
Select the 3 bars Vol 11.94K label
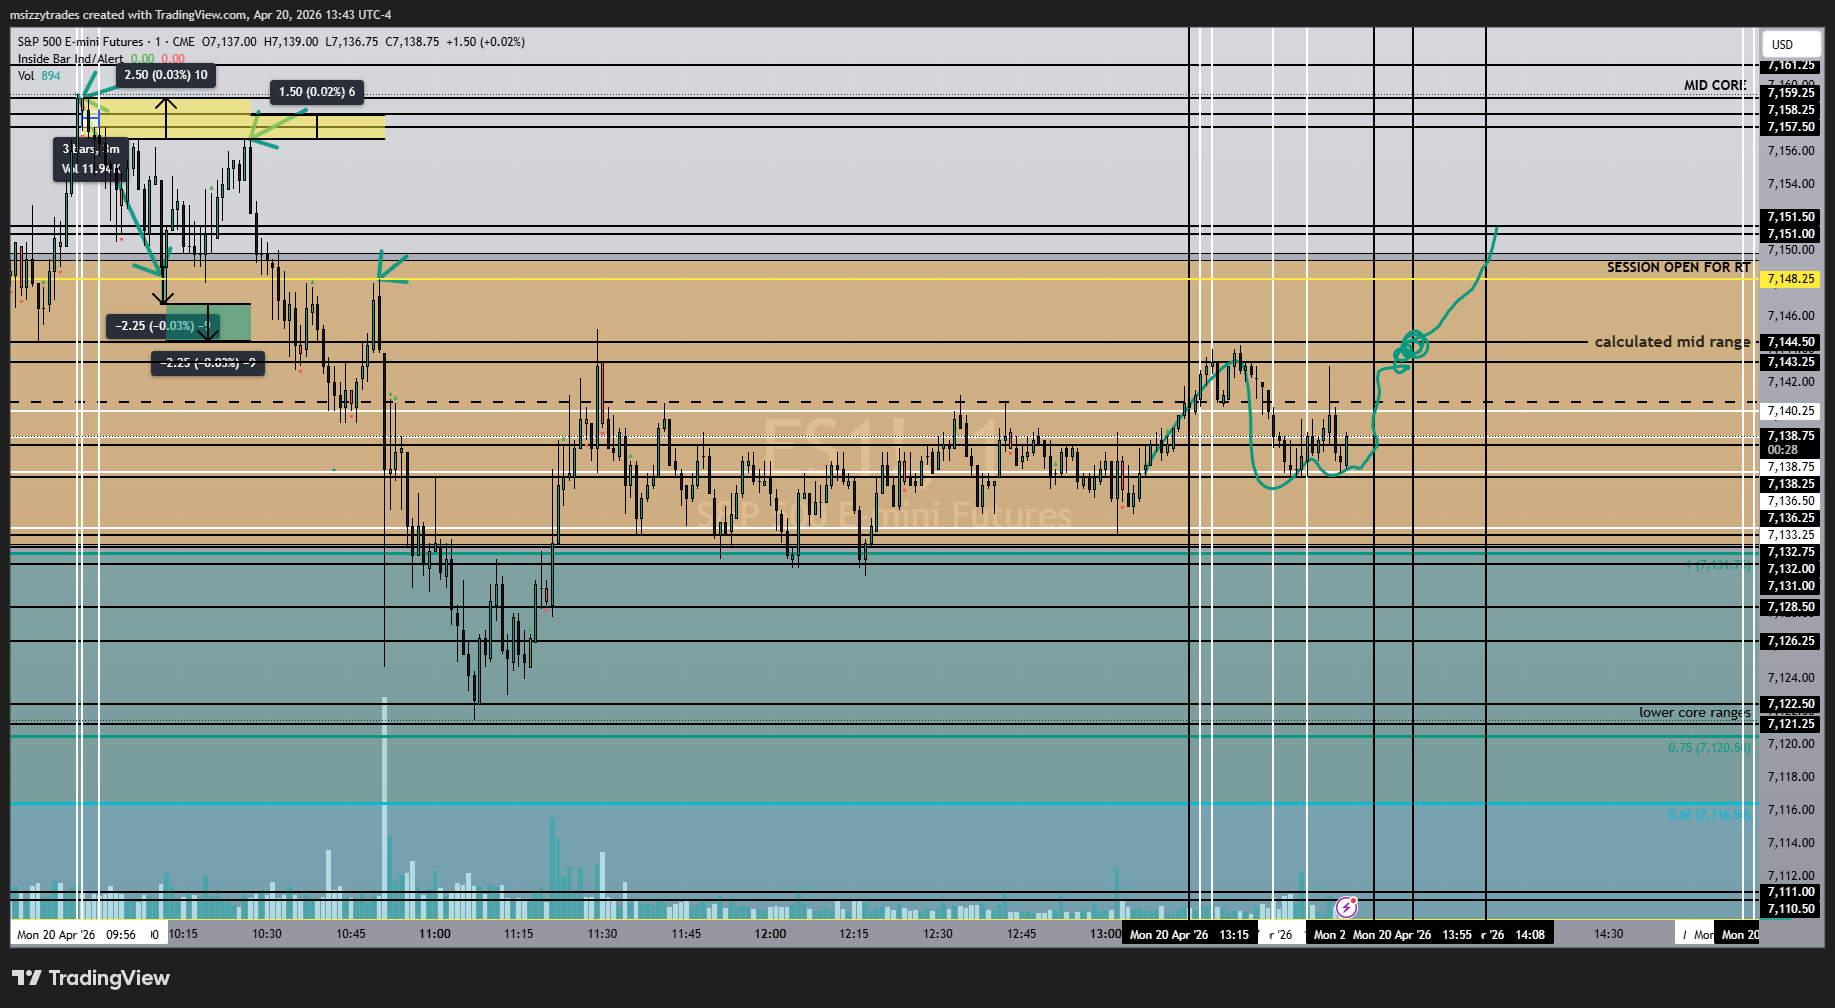pos(90,159)
